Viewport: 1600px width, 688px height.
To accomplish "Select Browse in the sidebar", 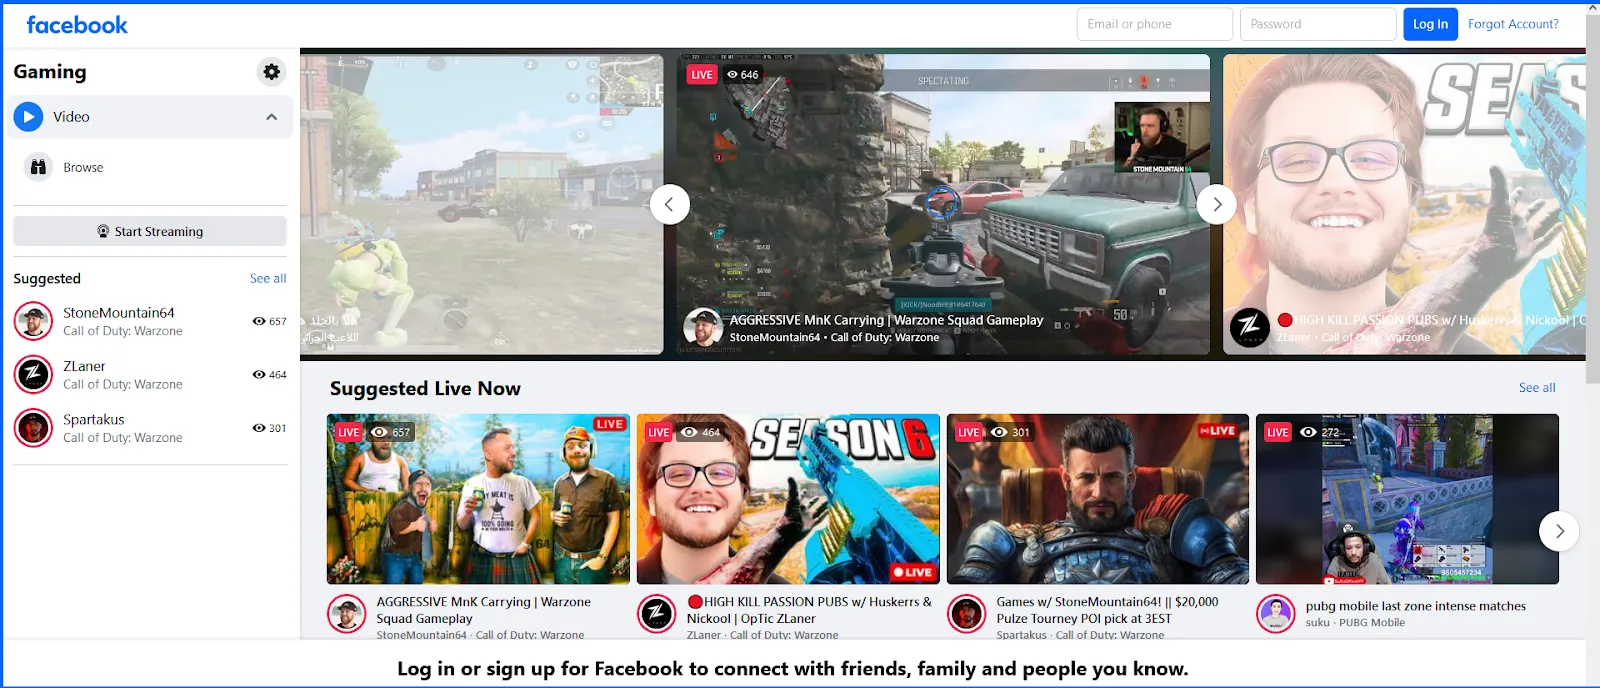I will tap(83, 168).
